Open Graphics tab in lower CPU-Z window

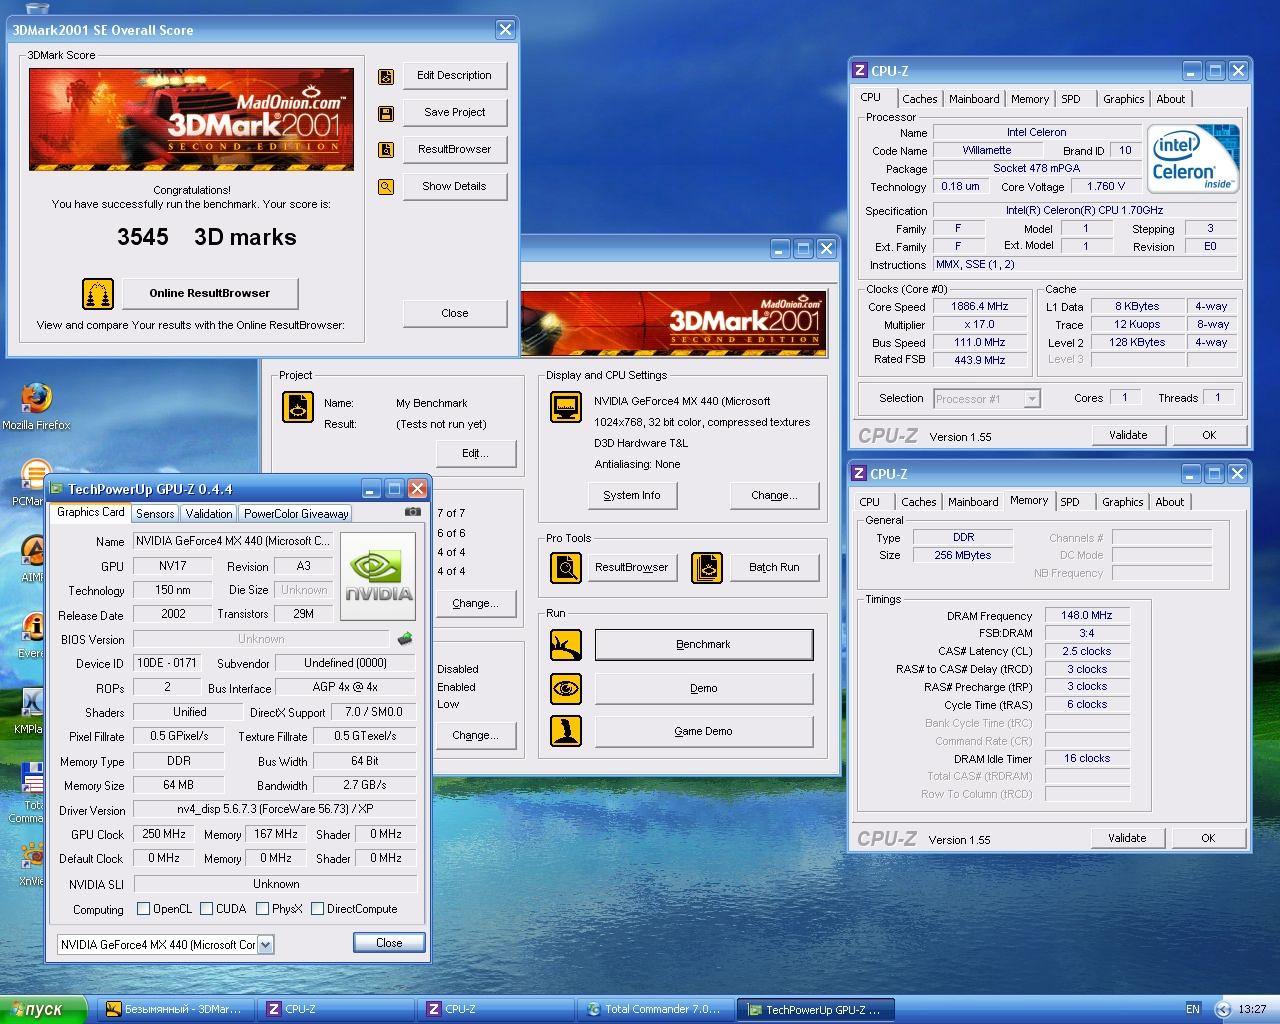(1122, 502)
